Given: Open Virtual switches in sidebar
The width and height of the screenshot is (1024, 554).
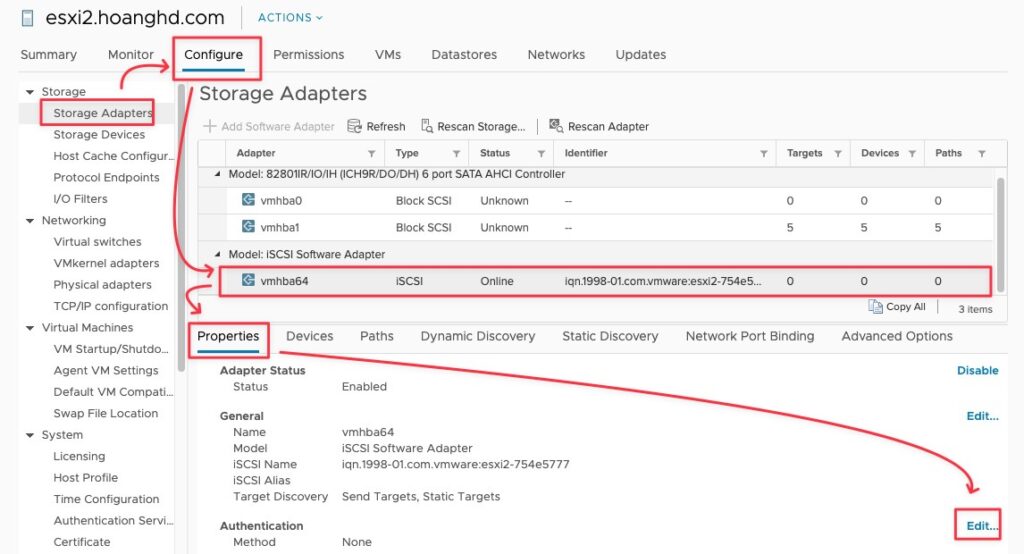Looking at the screenshot, I should coord(97,242).
